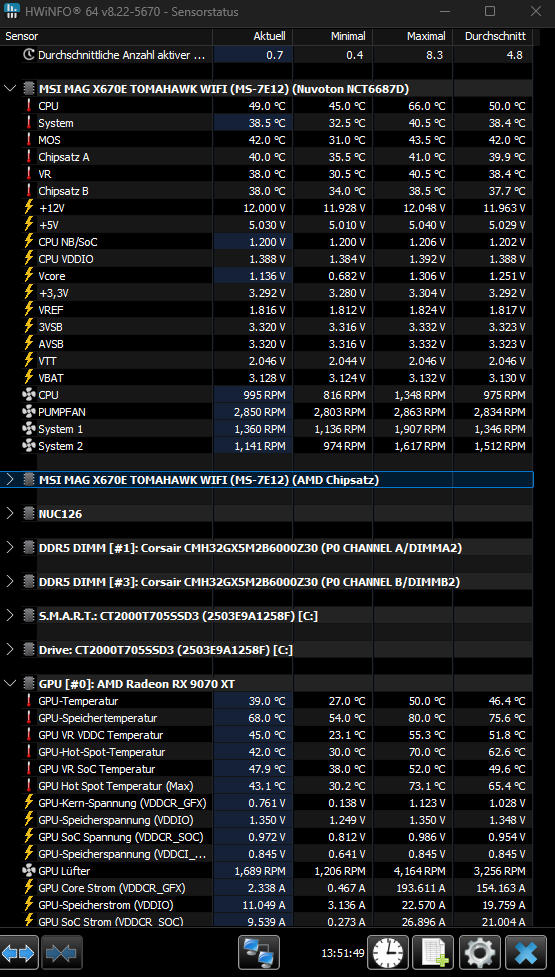Screen dimensions: 555x977
Task: Open sensor settings gear icon
Action: [480, 952]
